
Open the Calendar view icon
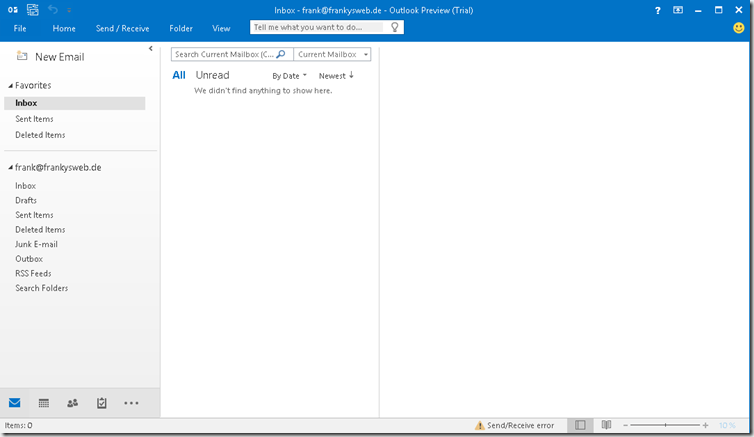click(44, 403)
